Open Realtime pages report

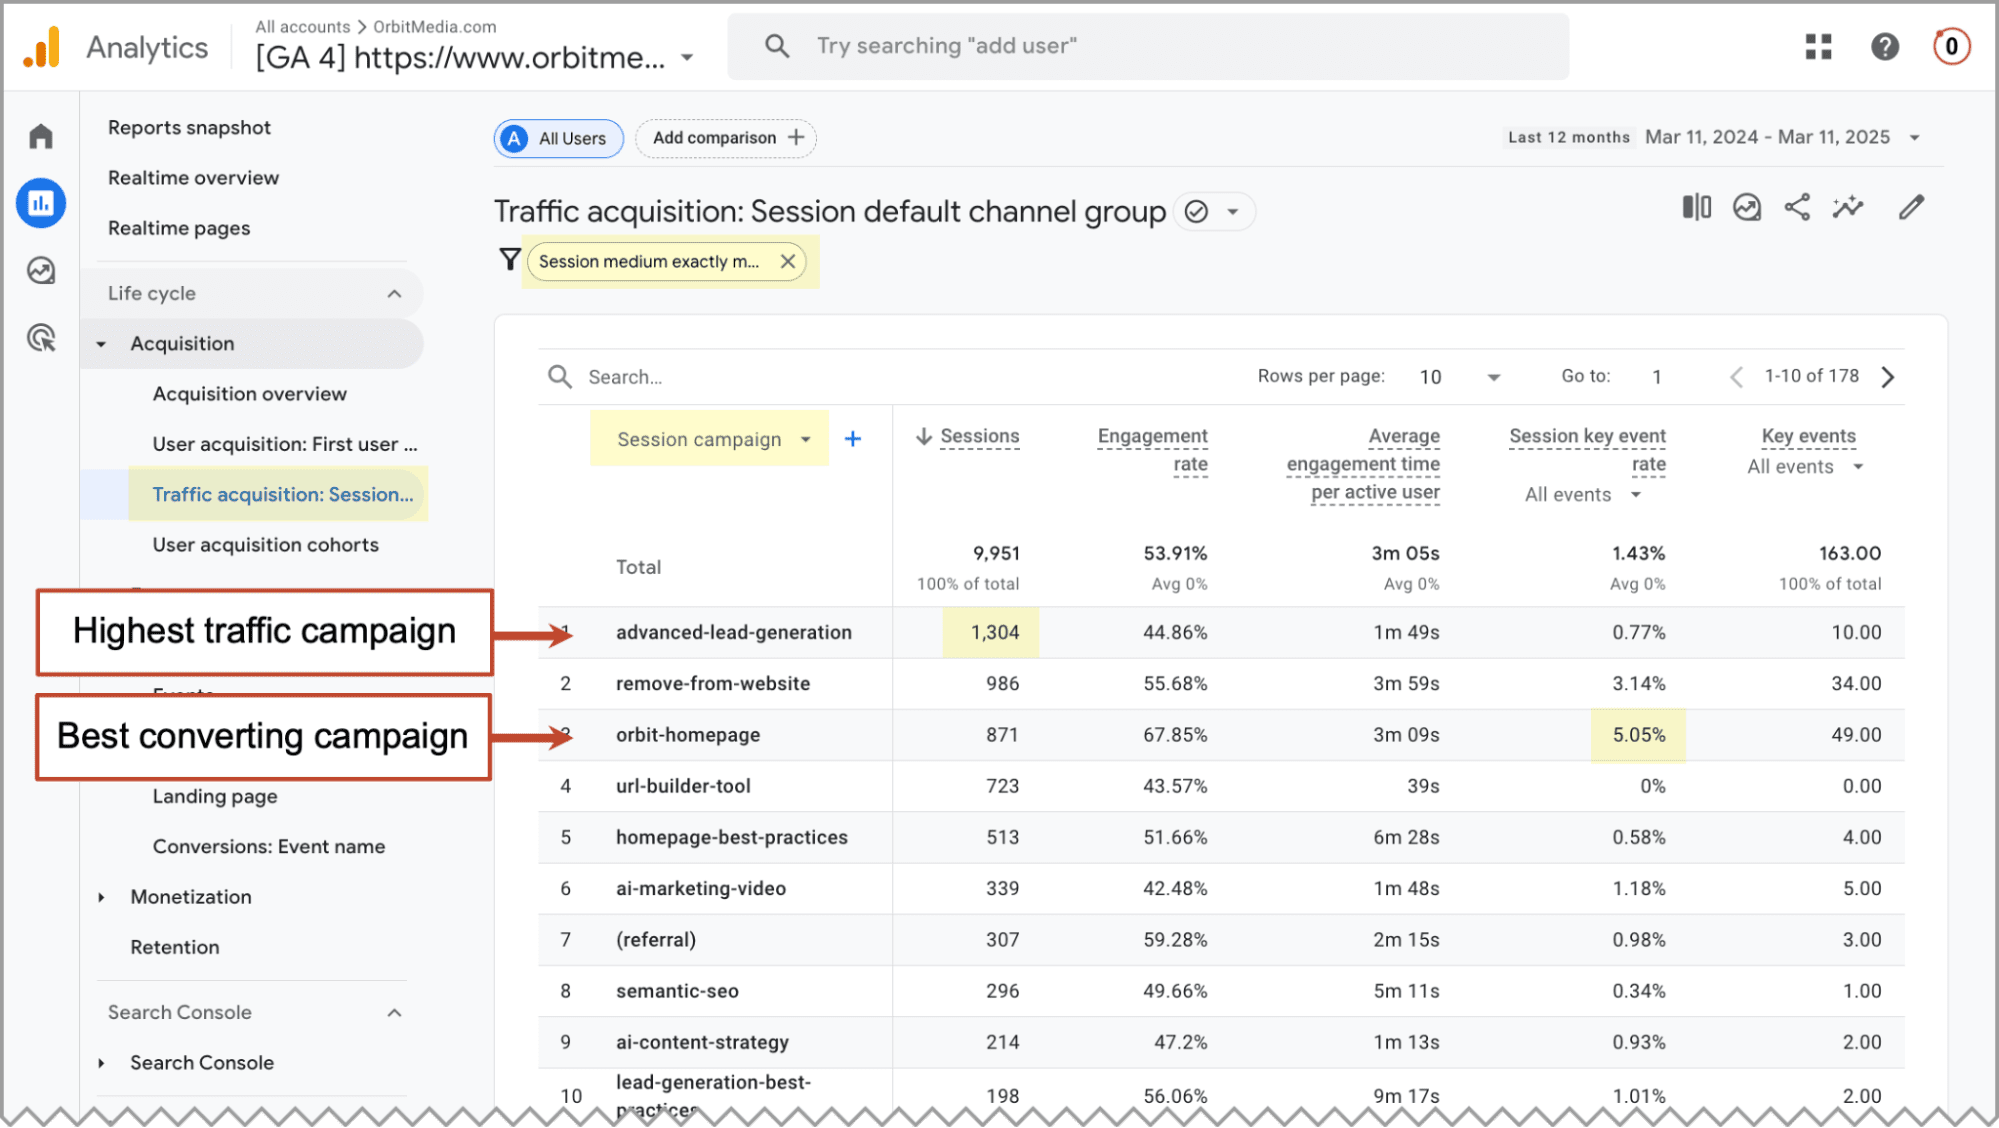click(x=179, y=229)
